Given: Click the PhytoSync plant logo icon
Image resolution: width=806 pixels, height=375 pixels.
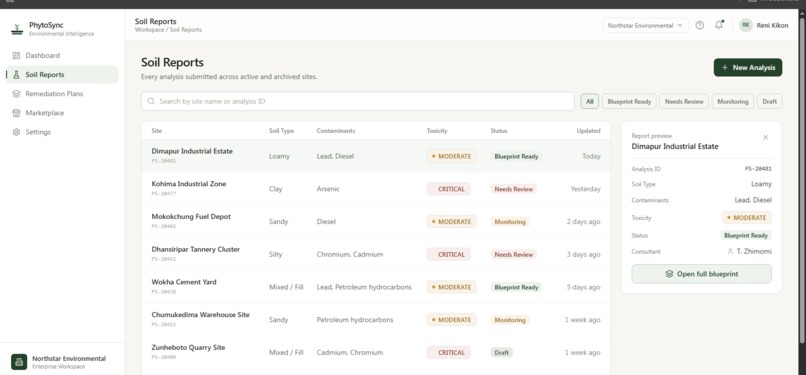Looking at the screenshot, I should point(17,29).
